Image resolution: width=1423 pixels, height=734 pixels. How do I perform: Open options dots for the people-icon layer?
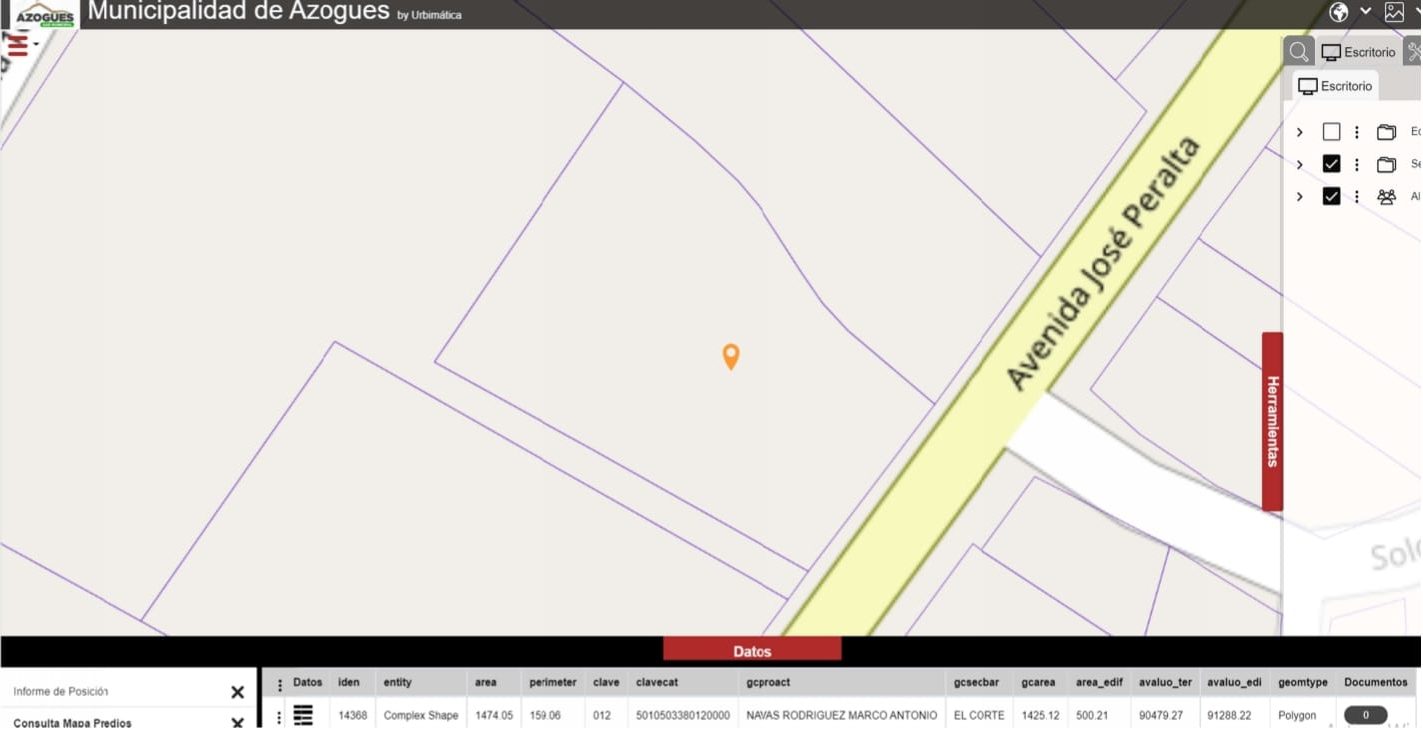click(x=1357, y=196)
